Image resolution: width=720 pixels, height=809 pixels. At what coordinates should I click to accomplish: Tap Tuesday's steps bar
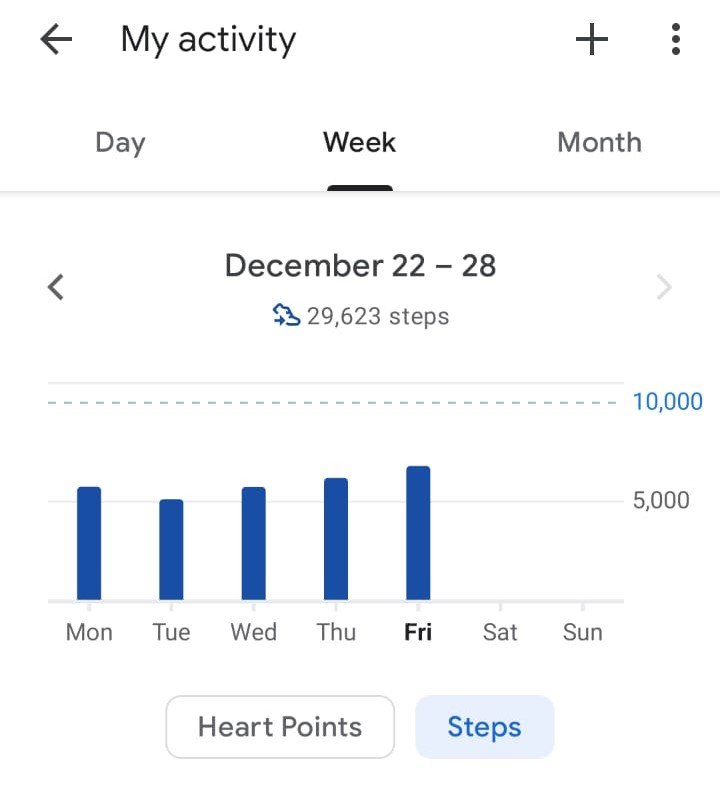click(x=171, y=549)
